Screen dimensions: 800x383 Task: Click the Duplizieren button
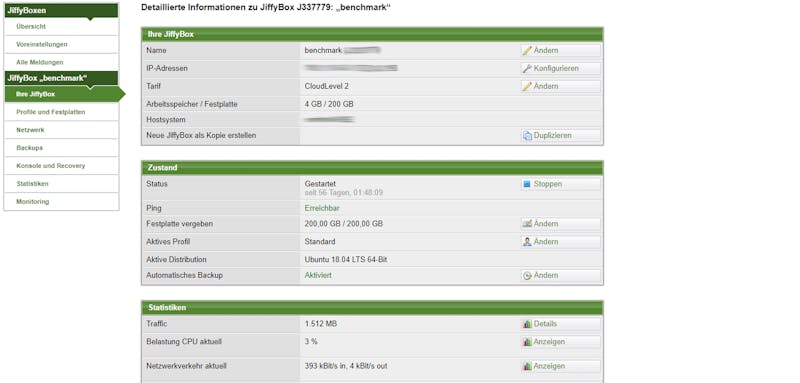(561, 136)
